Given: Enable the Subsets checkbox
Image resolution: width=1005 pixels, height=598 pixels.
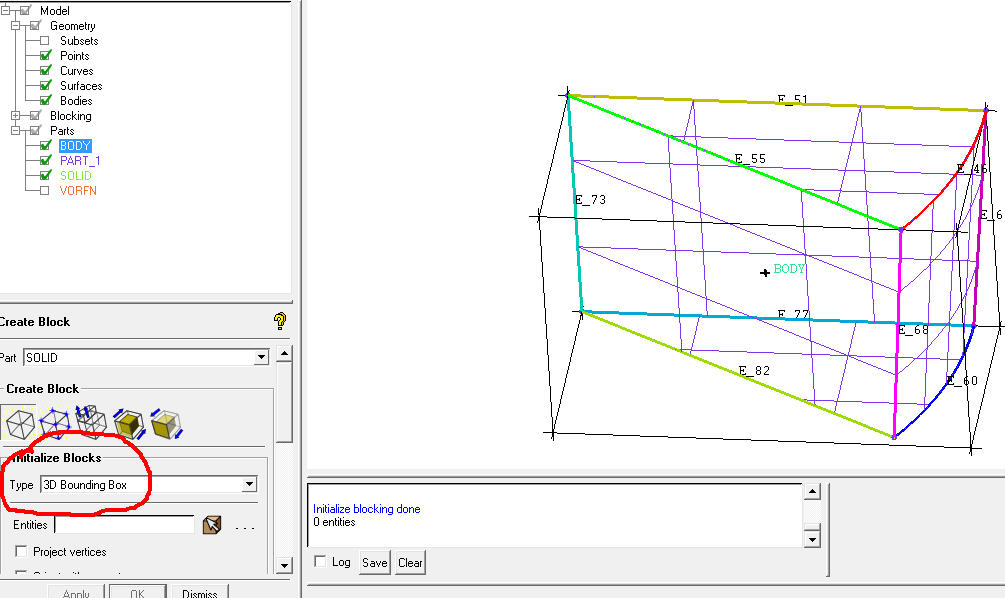Looking at the screenshot, I should 44,40.
